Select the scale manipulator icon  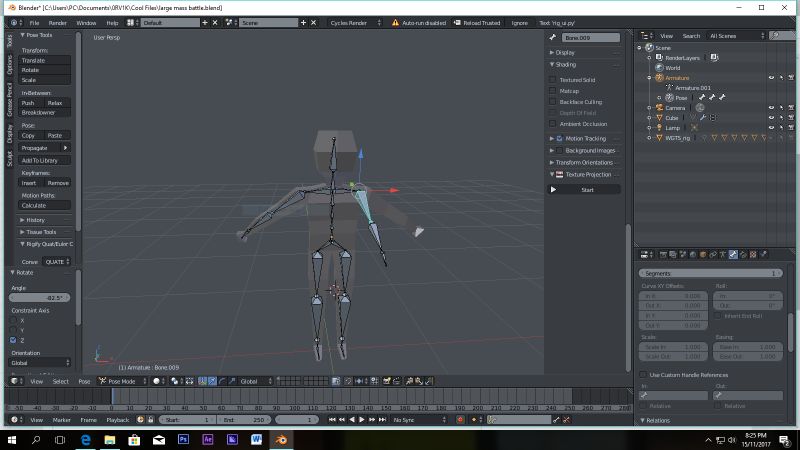(232, 381)
